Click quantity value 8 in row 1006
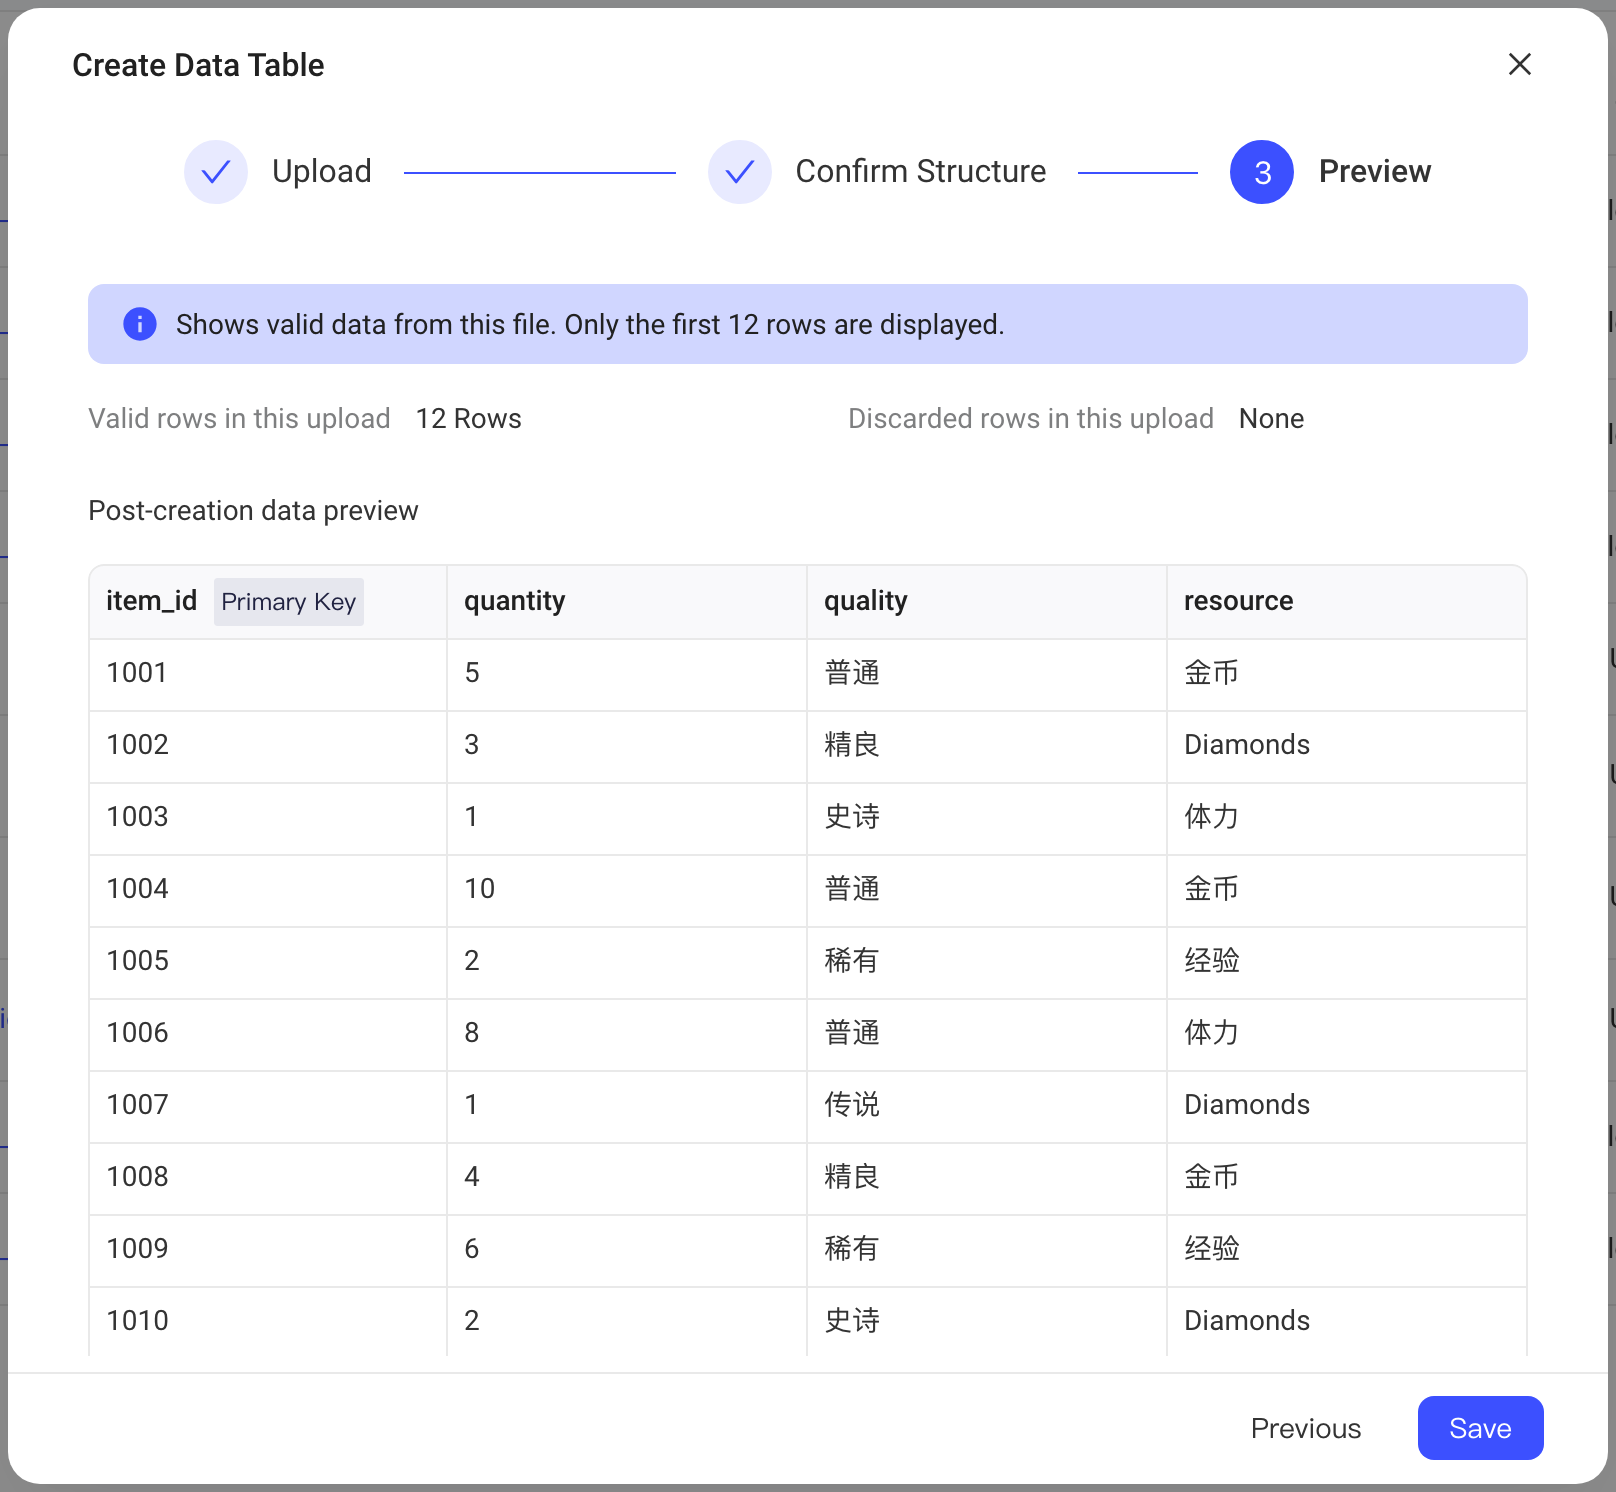 (627, 1035)
